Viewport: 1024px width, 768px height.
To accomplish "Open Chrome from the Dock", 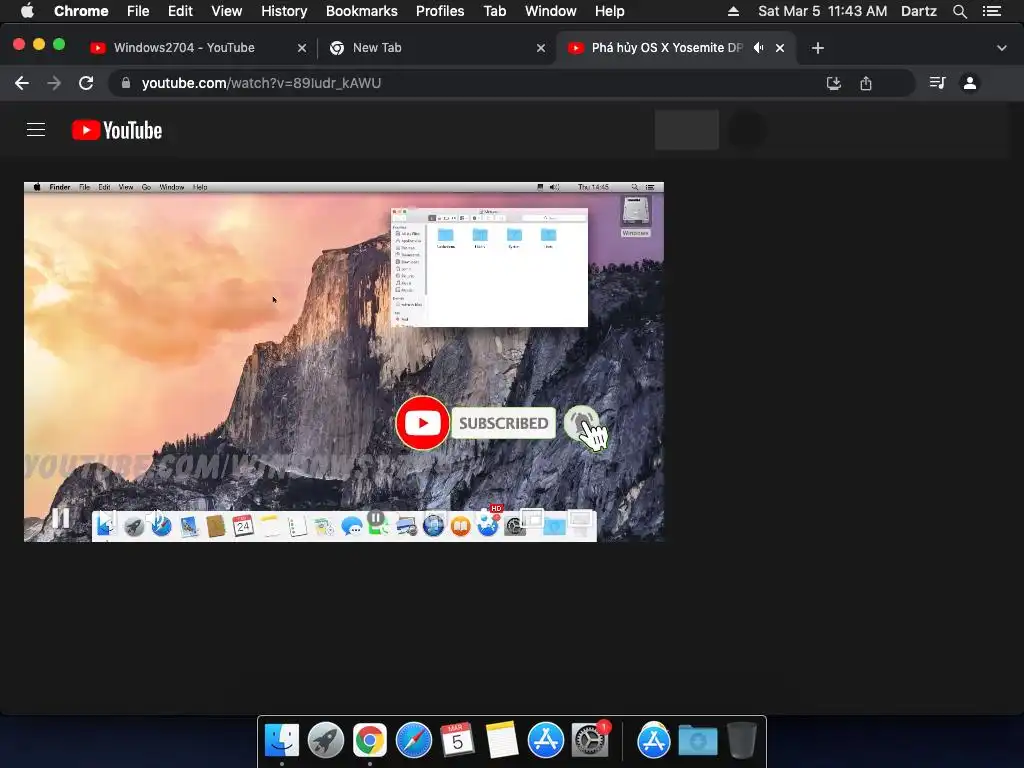I will coord(370,741).
